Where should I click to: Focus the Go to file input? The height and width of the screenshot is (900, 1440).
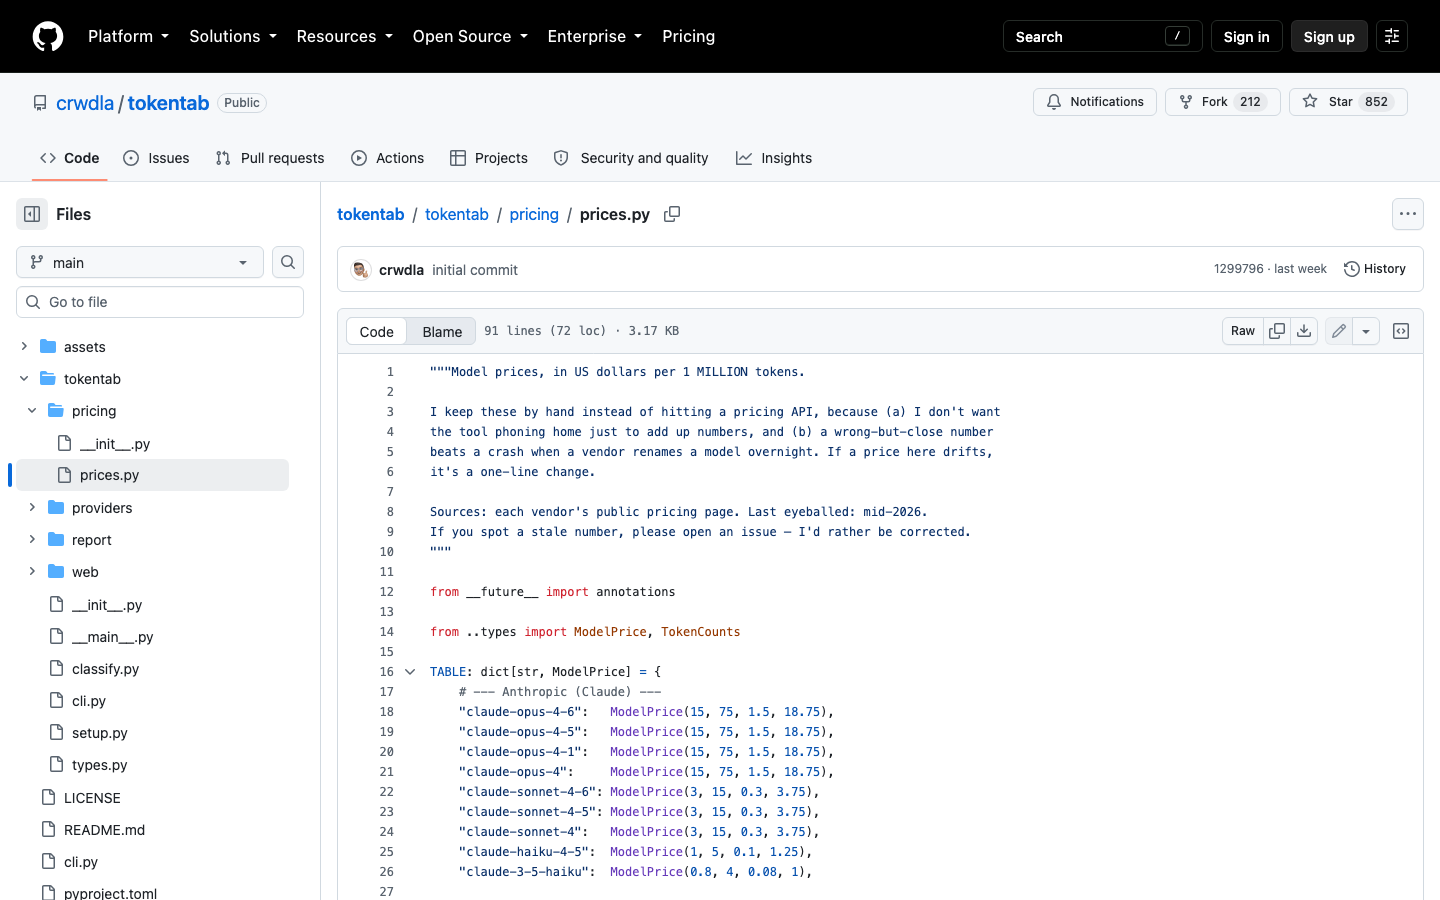point(160,302)
